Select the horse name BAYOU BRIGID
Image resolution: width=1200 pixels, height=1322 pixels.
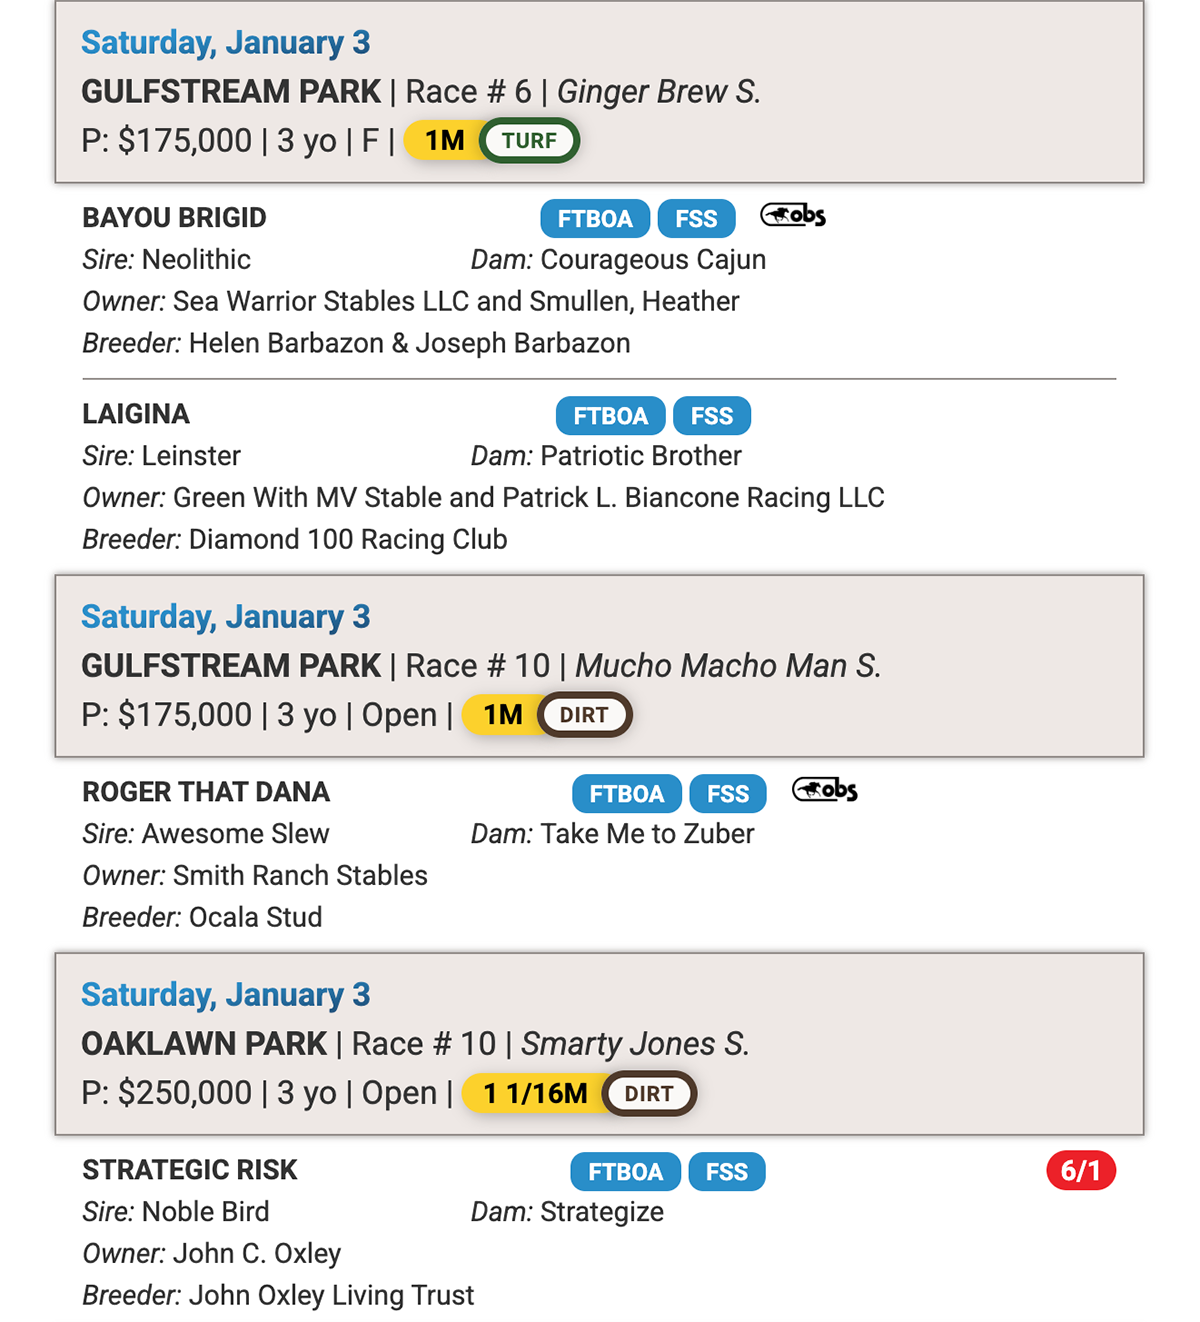[x=174, y=218]
